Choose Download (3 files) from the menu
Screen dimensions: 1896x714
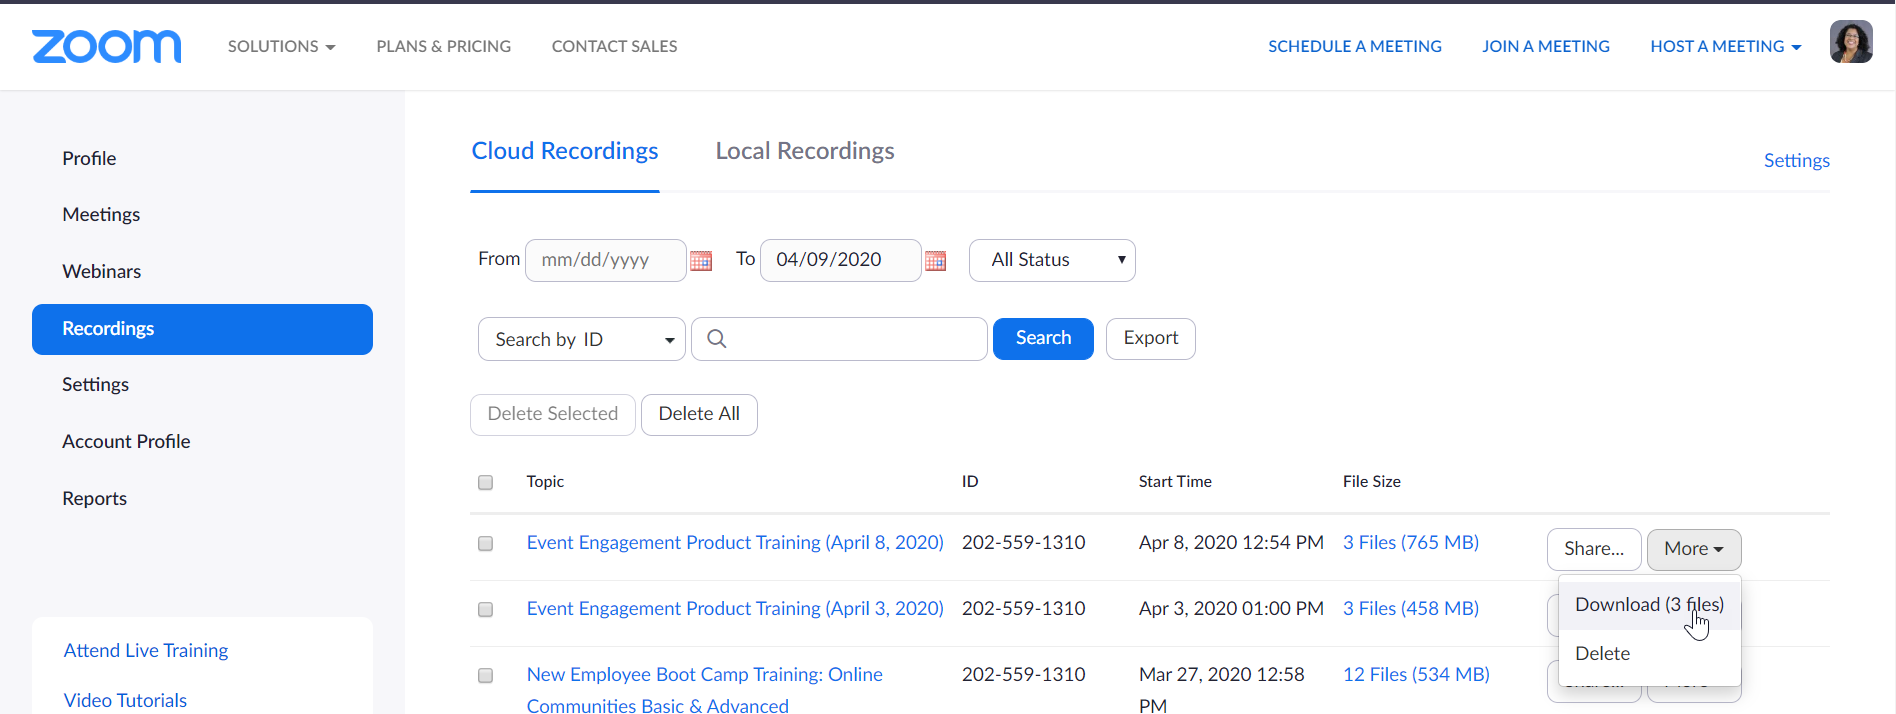(x=1649, y=605)
